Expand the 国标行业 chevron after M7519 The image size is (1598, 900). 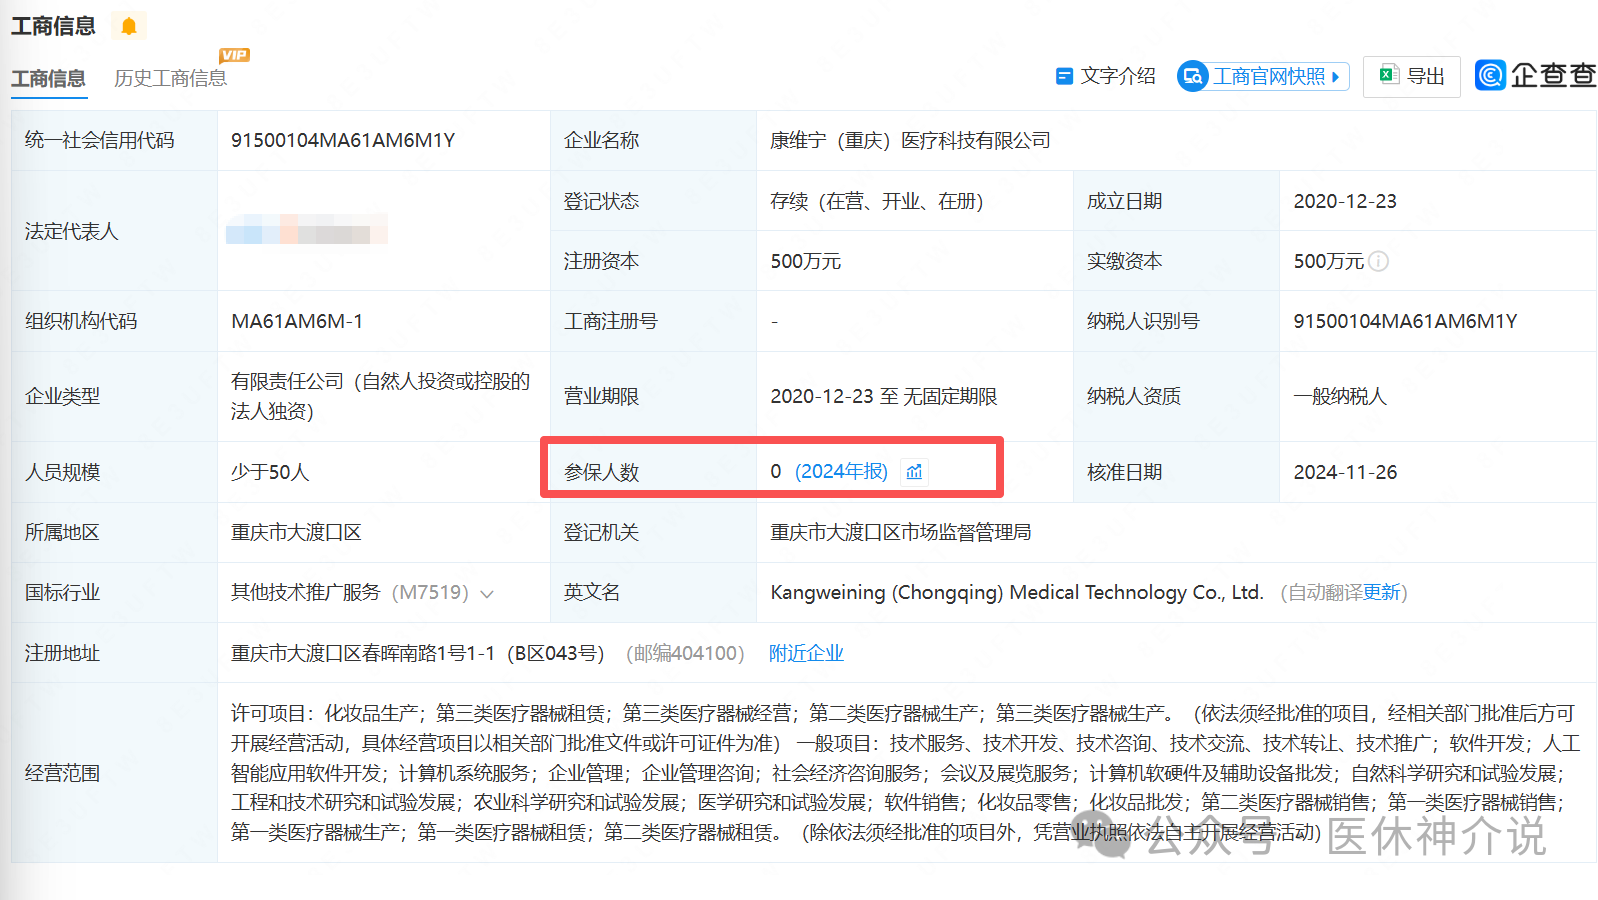(x=487, y=594)
